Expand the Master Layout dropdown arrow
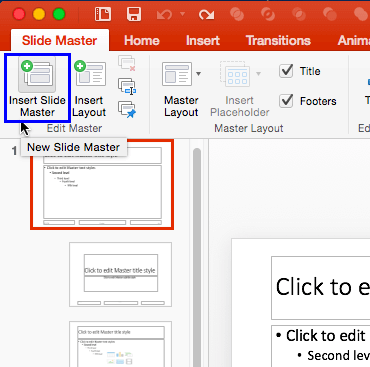 tap(198, 74)
